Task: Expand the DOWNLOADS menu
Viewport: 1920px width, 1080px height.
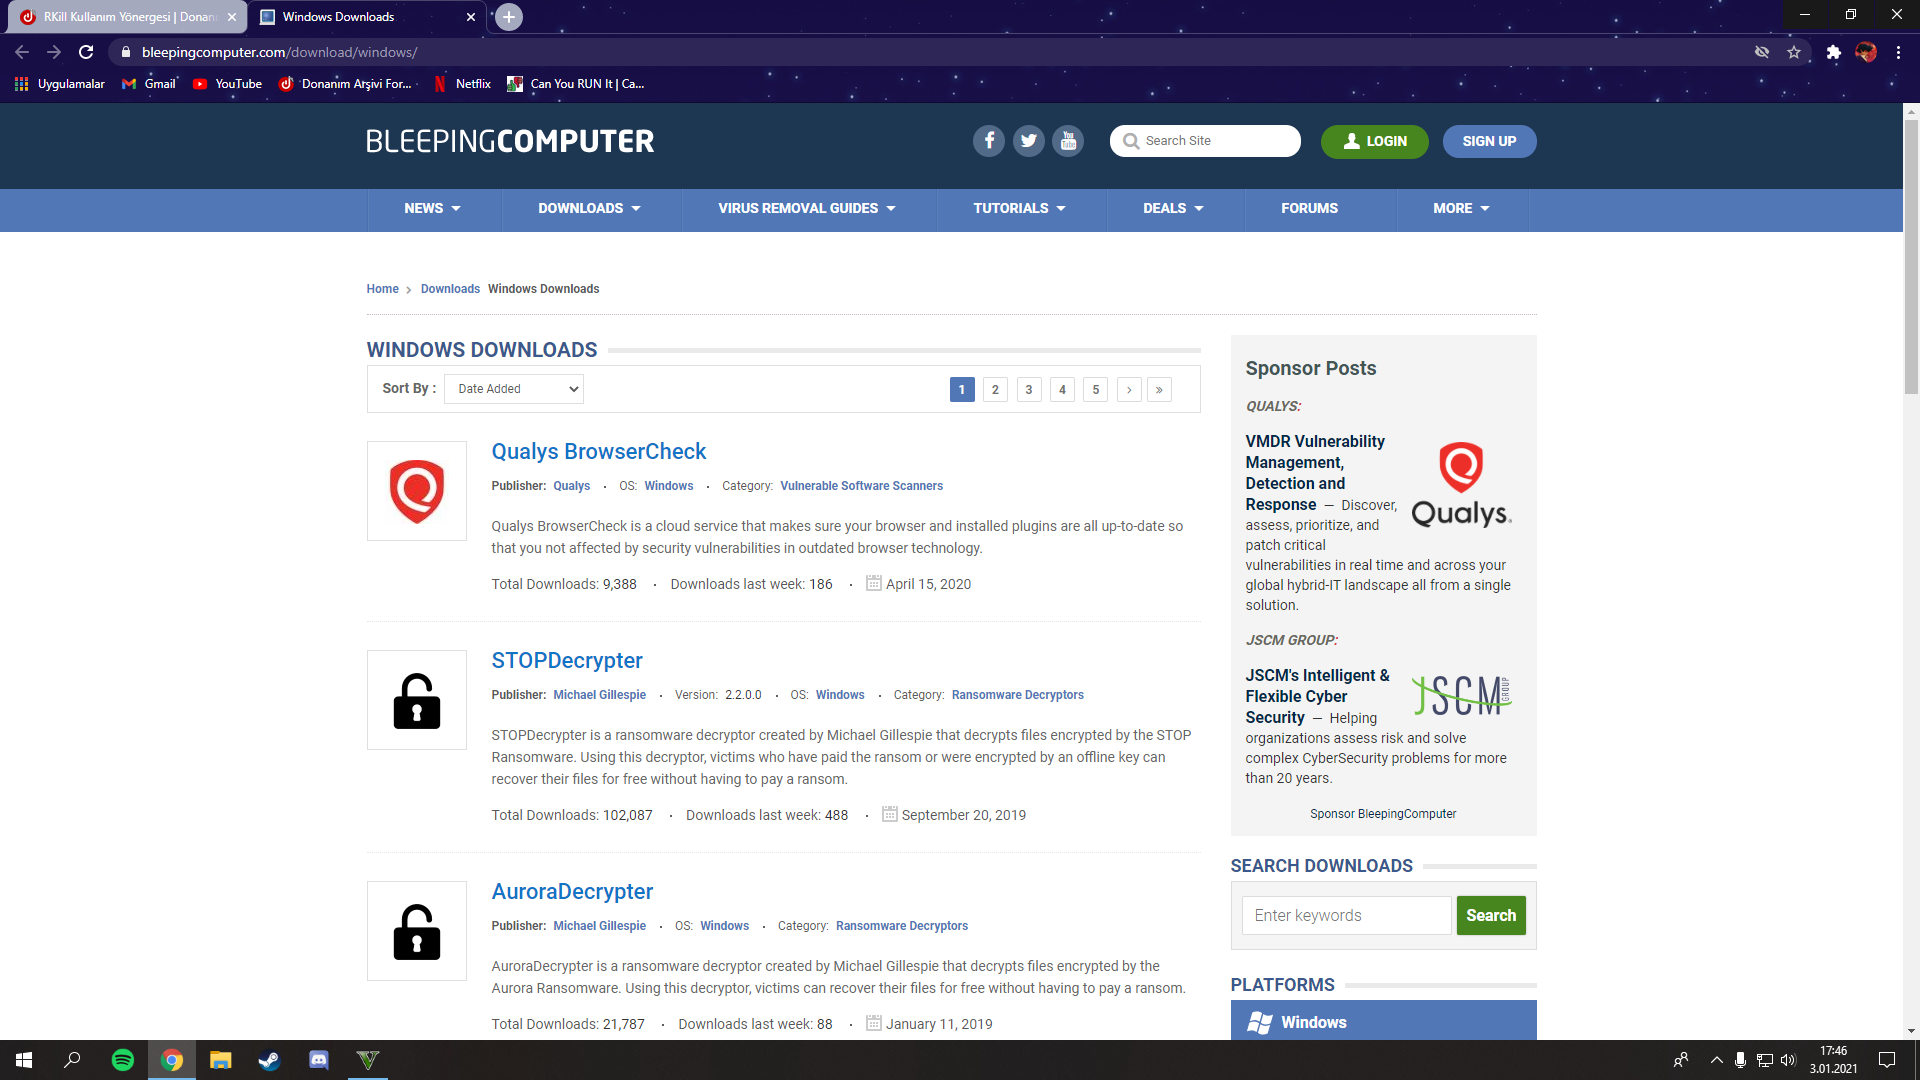Action: [590, 209]
